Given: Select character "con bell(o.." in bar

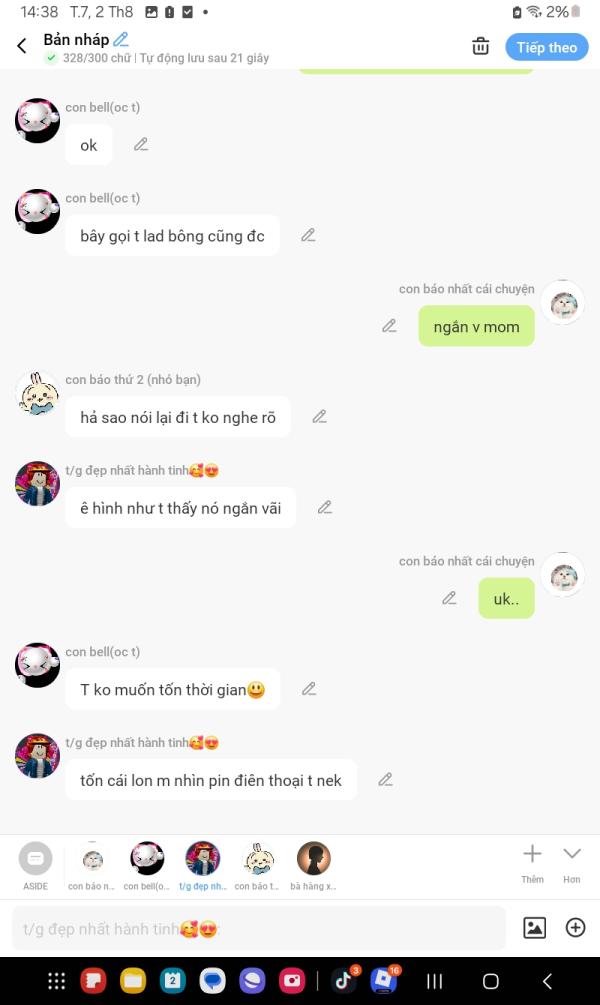Looking at the screenshot, I should (147, 866).
